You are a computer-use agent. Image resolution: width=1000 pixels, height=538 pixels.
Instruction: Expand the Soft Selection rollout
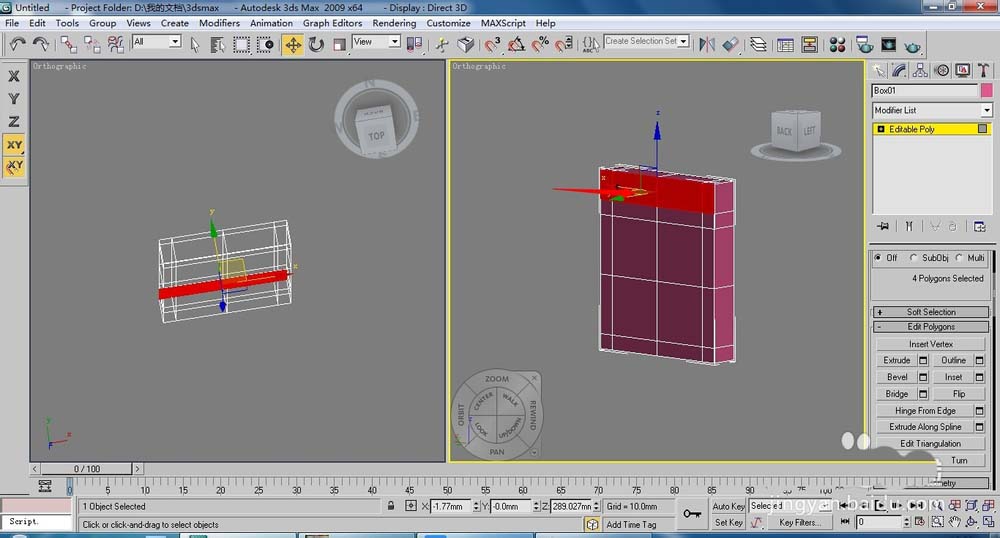pyautogui.click(x=931, y=312)
